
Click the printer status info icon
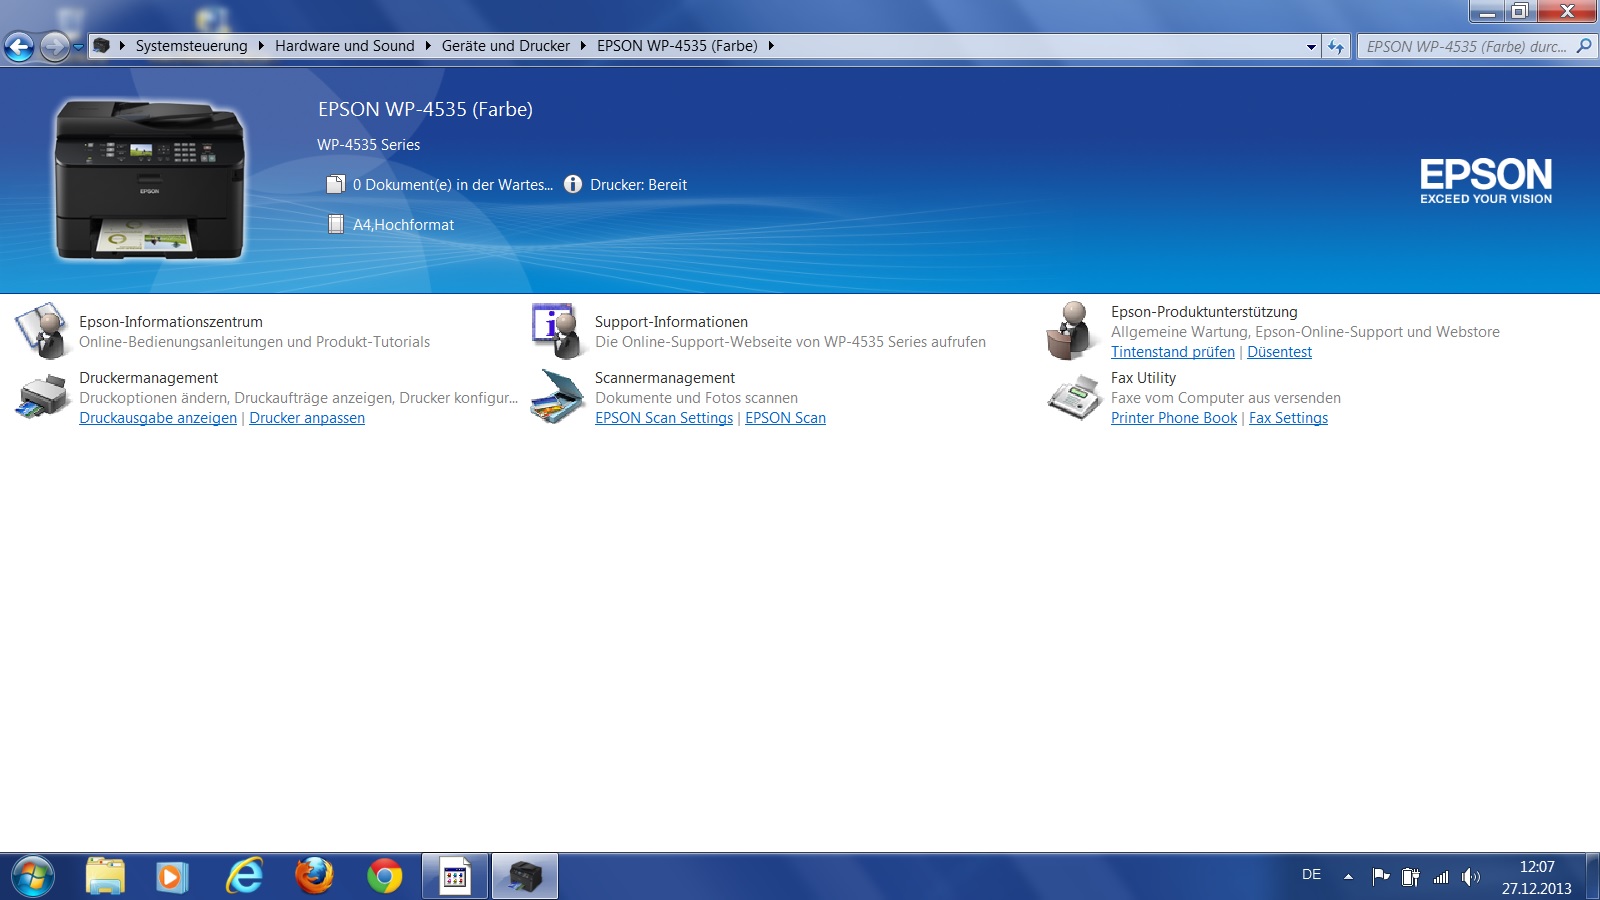coord(573,184)
